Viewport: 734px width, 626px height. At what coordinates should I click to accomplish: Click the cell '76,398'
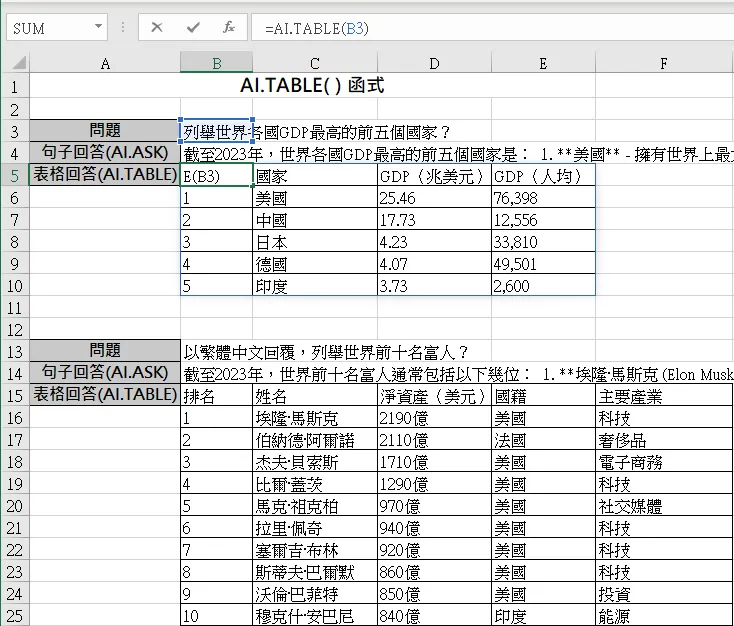tap(543, 198)
